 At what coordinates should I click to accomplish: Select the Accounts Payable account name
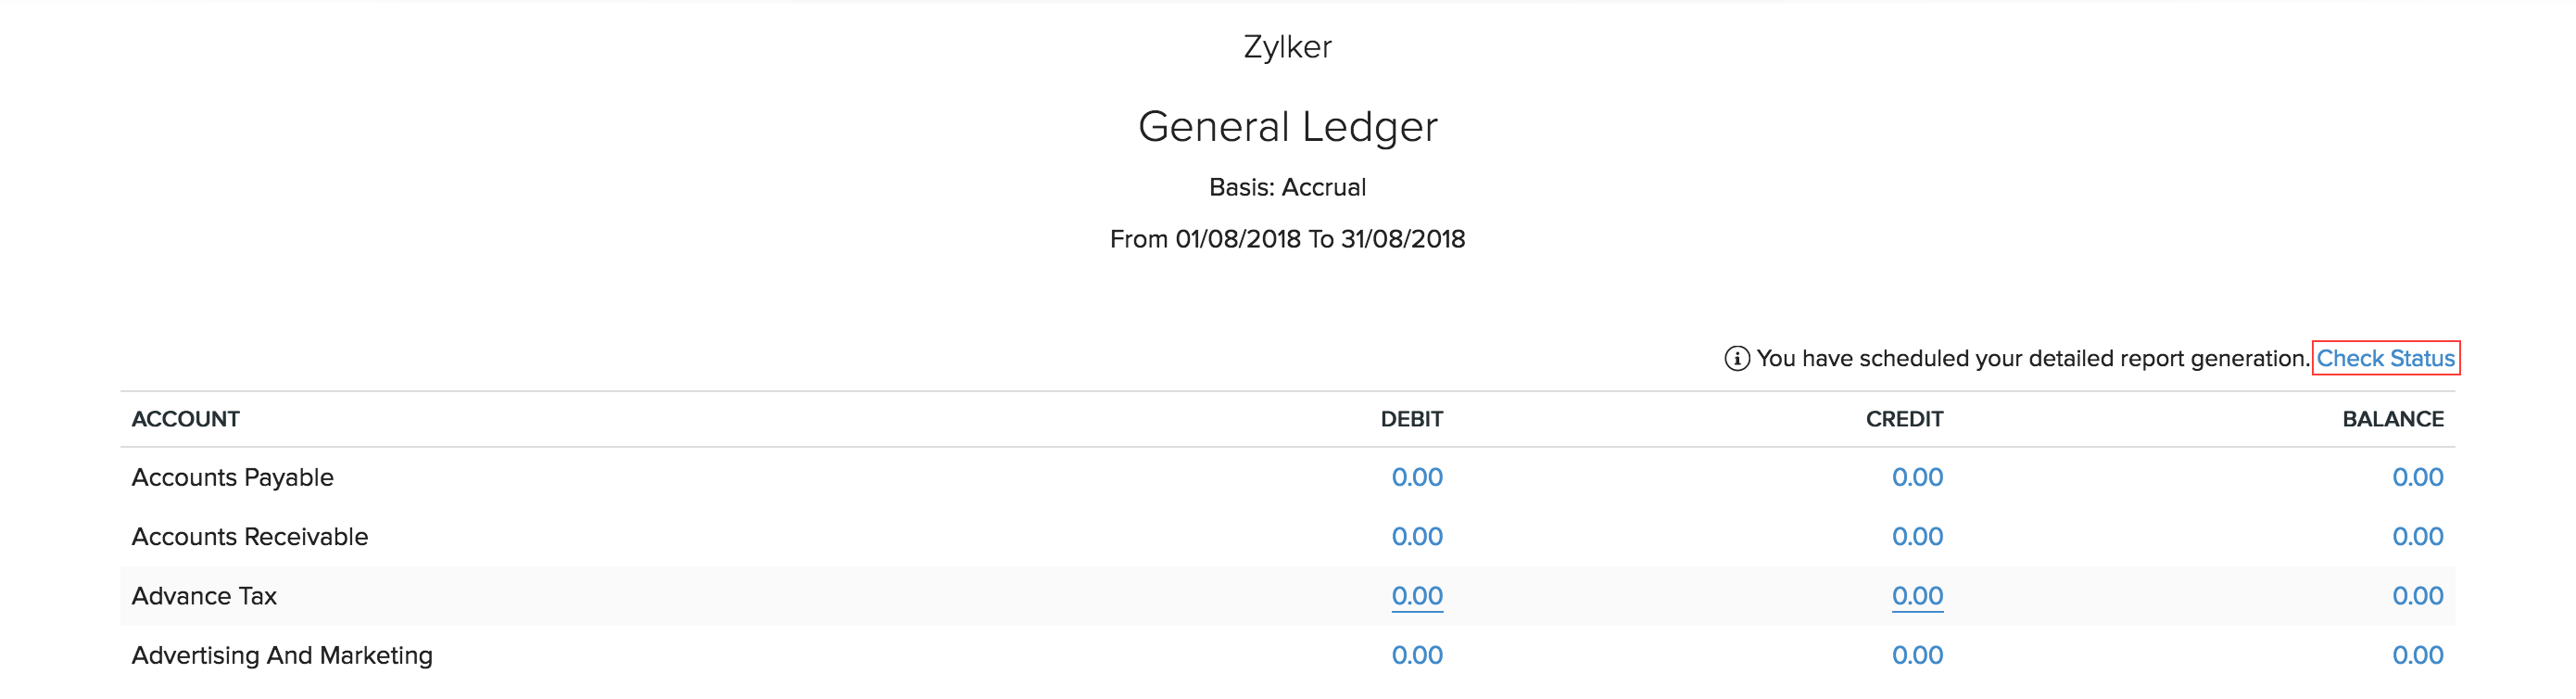tap(232, 477)
